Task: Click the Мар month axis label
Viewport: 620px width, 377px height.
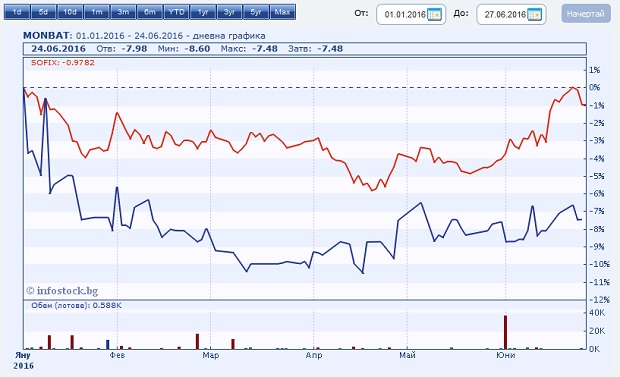Action: coord(210,355)
